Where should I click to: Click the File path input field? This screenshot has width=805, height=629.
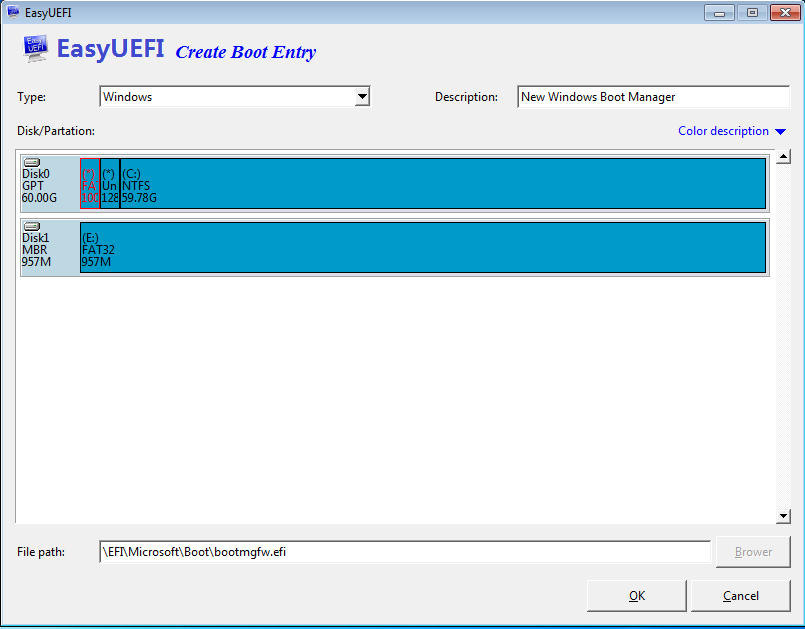pos(405,552)
